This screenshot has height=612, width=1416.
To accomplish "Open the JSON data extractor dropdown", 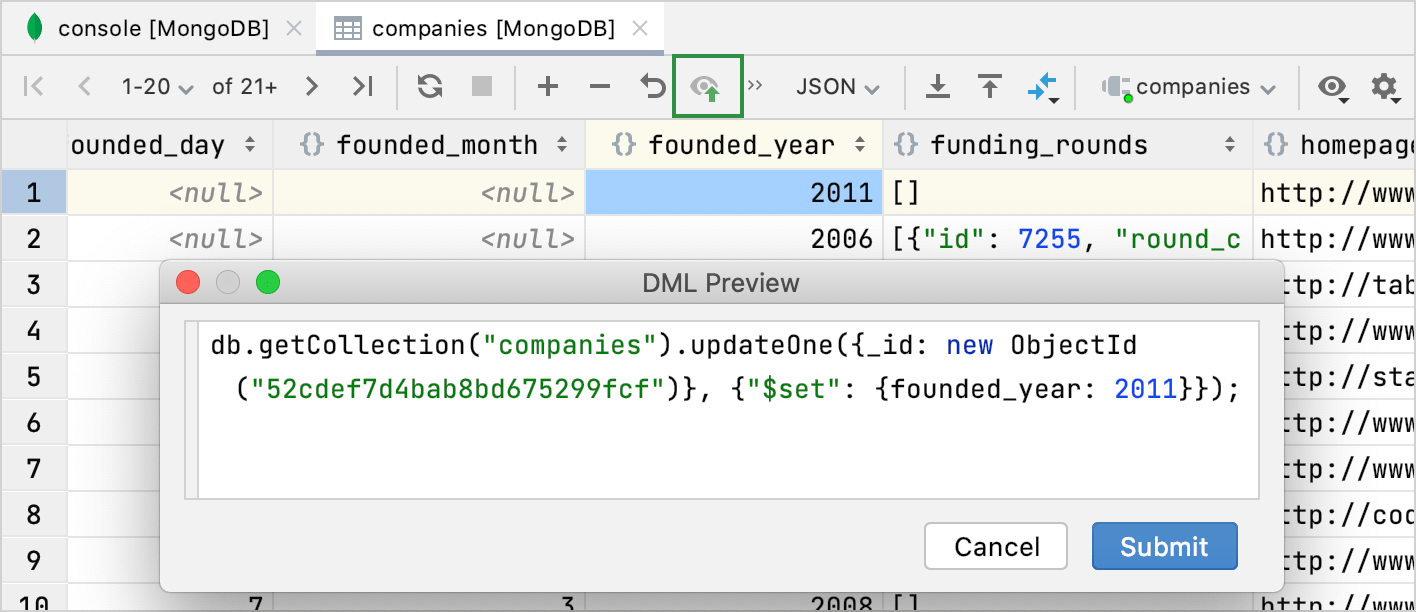I will (837, 87).
